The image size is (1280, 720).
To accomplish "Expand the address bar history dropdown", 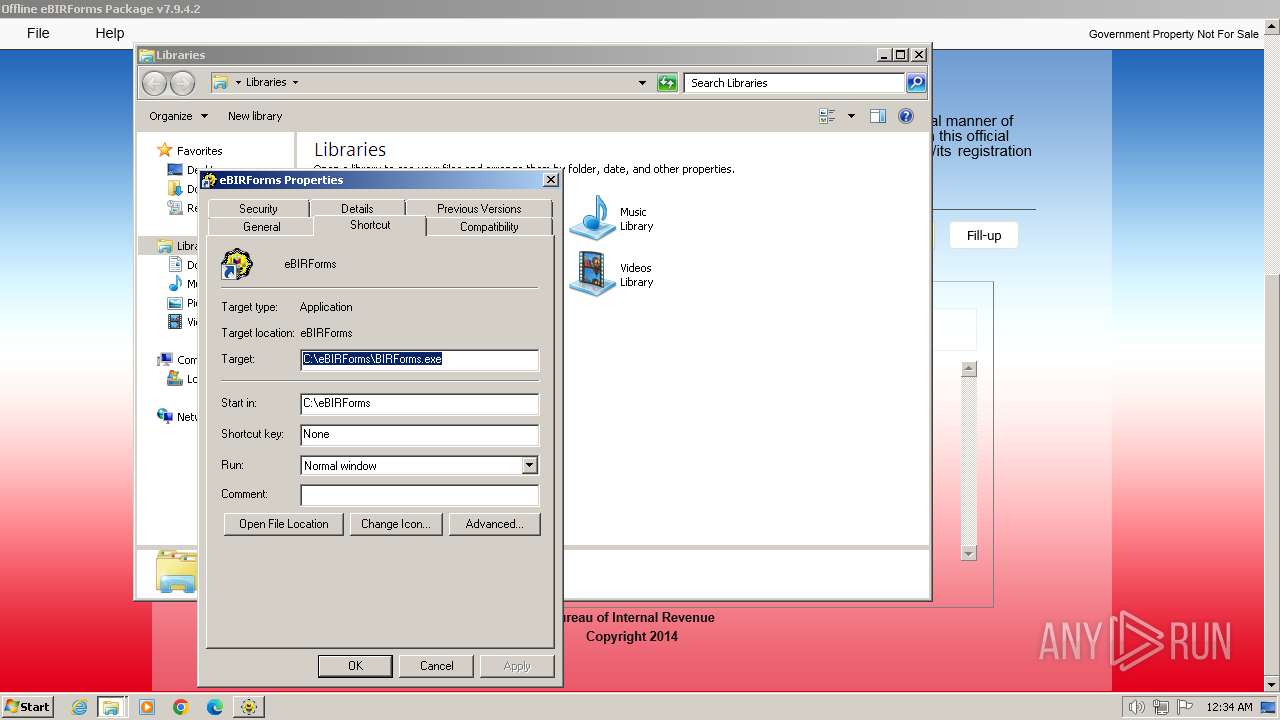I will (x=642, y=83).
